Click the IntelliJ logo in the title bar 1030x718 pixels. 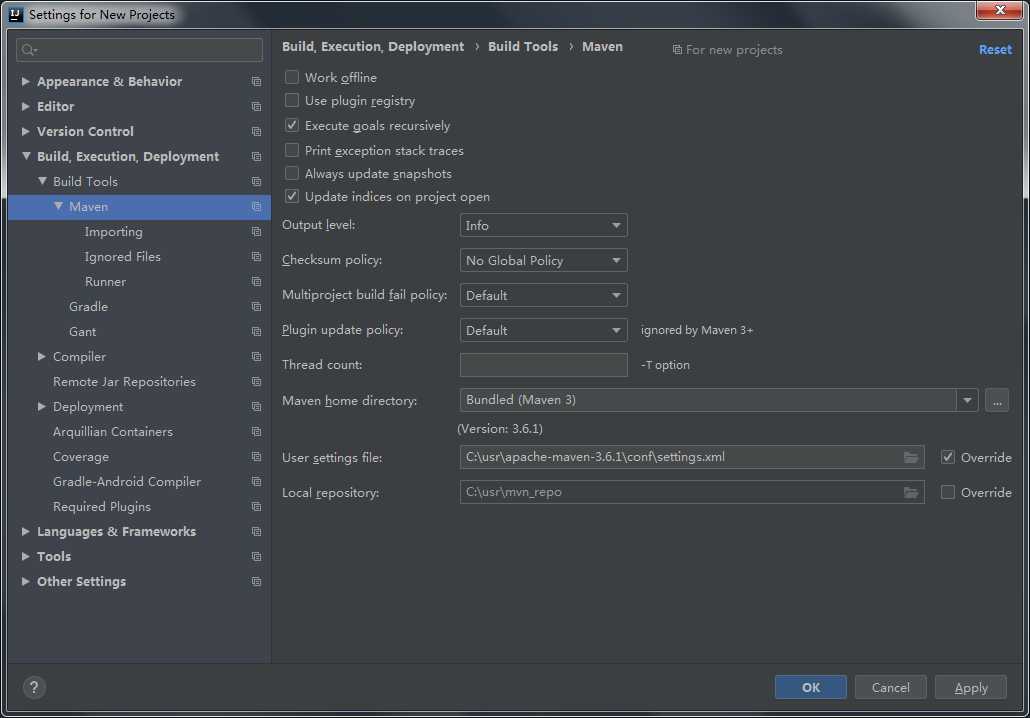[14, 14]
